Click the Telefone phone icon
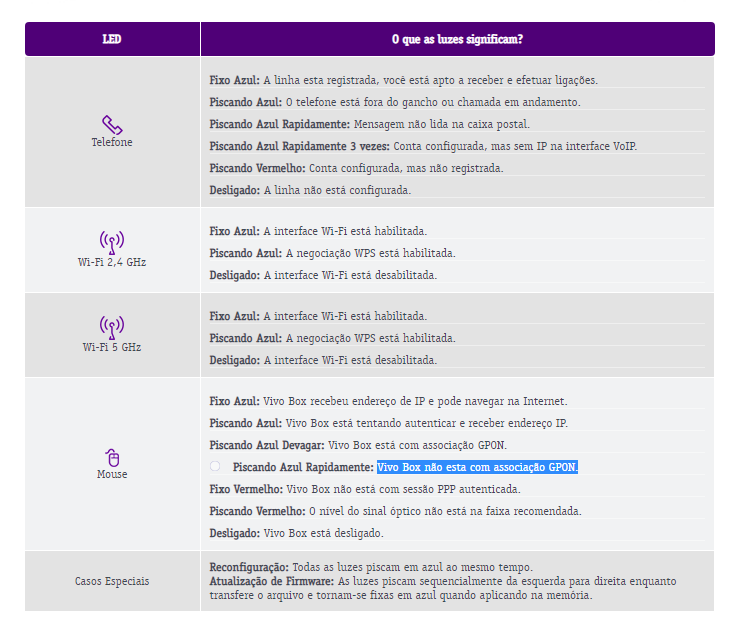Image resolution: width=755 pixels, height=617 pixels. (x=112, y=125)
